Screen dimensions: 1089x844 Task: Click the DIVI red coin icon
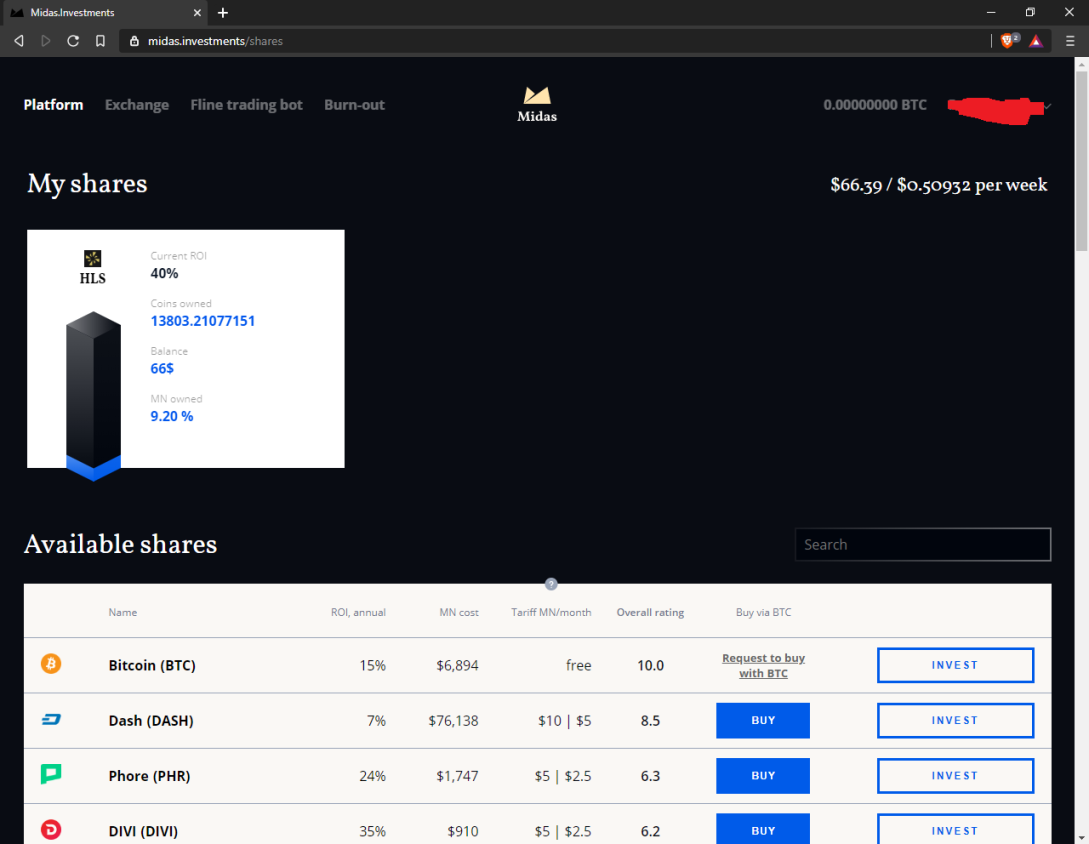pos(51,829)
